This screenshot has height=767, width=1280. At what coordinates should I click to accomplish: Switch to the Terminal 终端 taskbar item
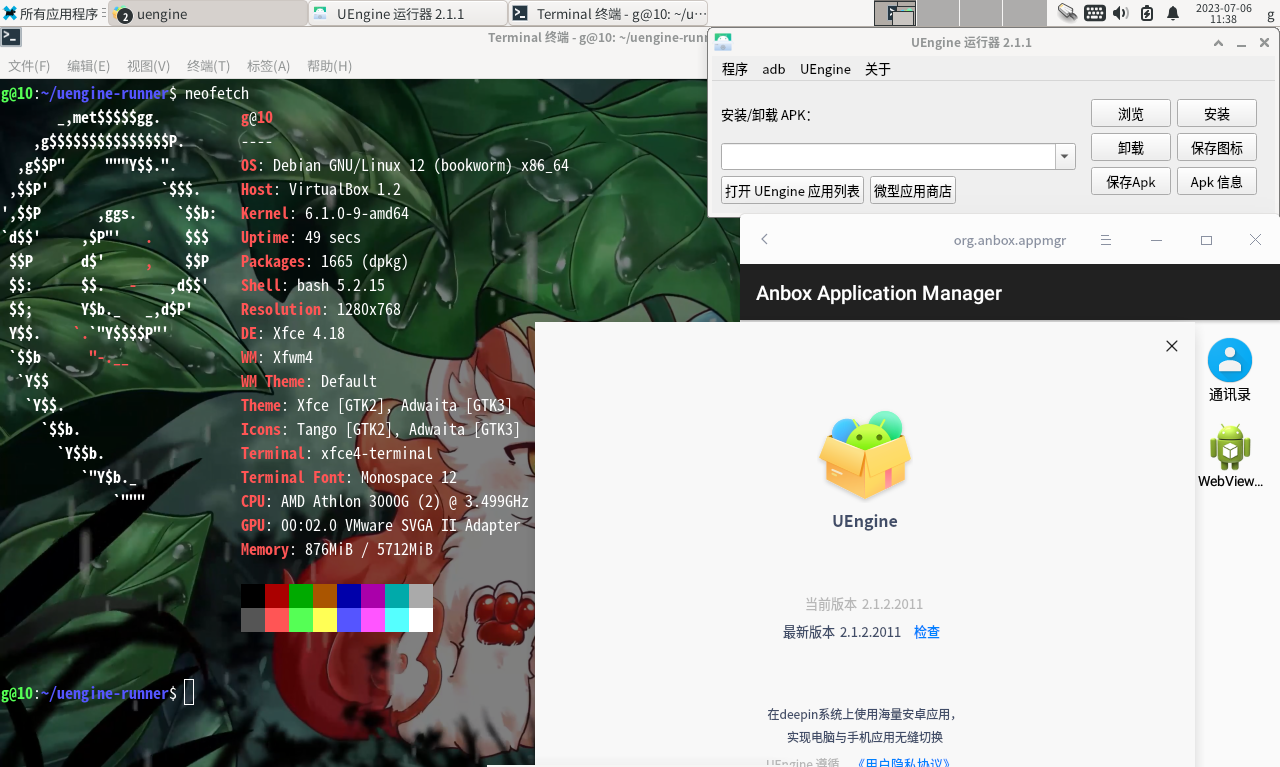point(609,13)
